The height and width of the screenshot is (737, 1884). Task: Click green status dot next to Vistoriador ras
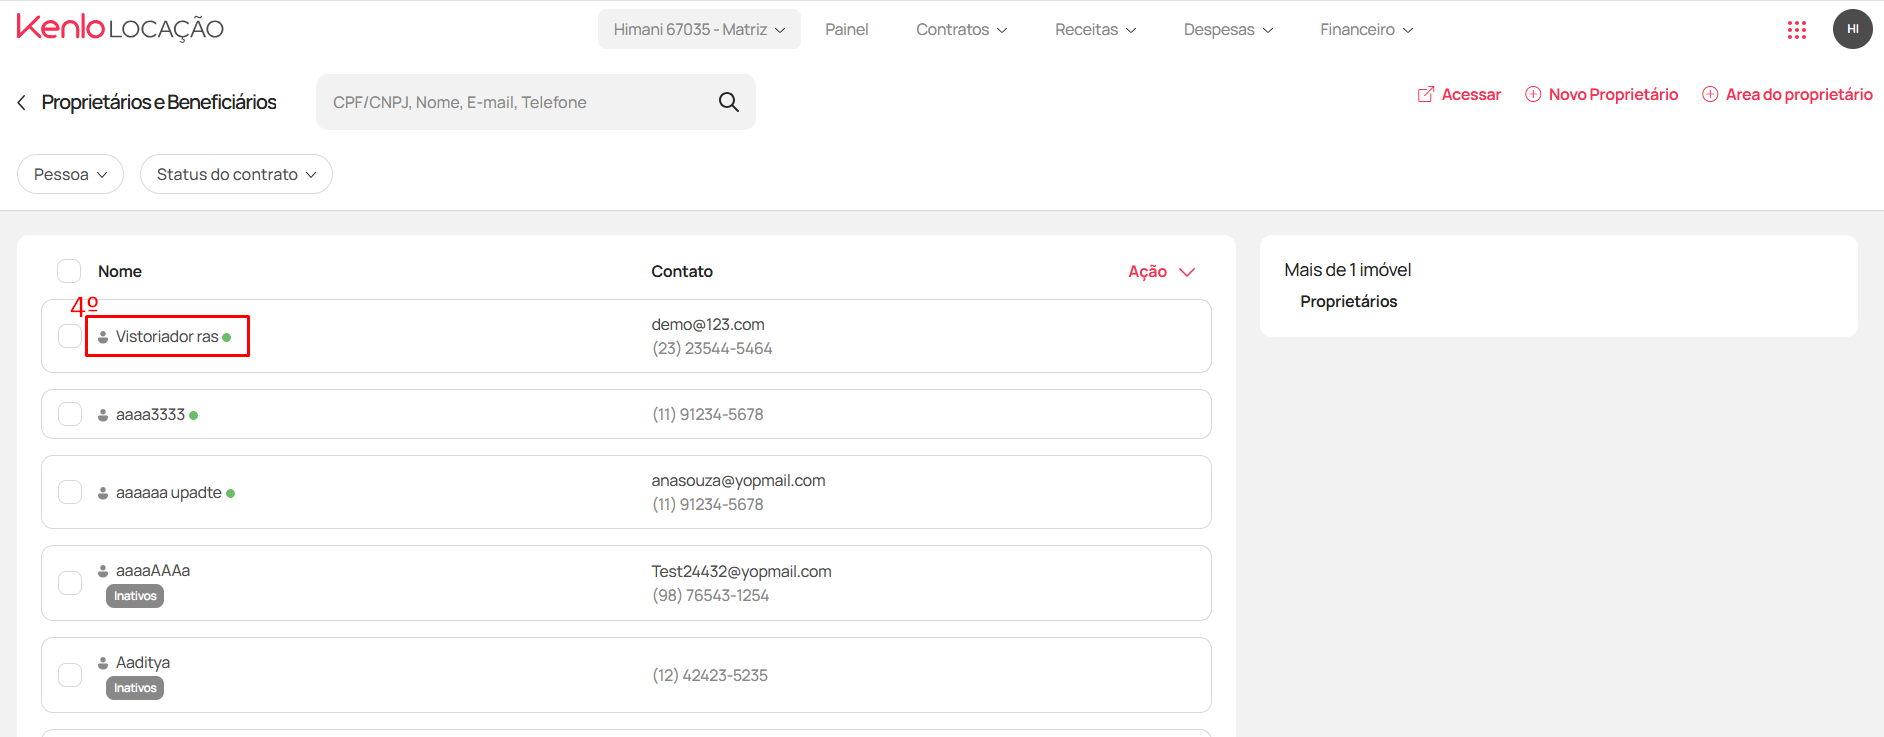coord(227,338)
